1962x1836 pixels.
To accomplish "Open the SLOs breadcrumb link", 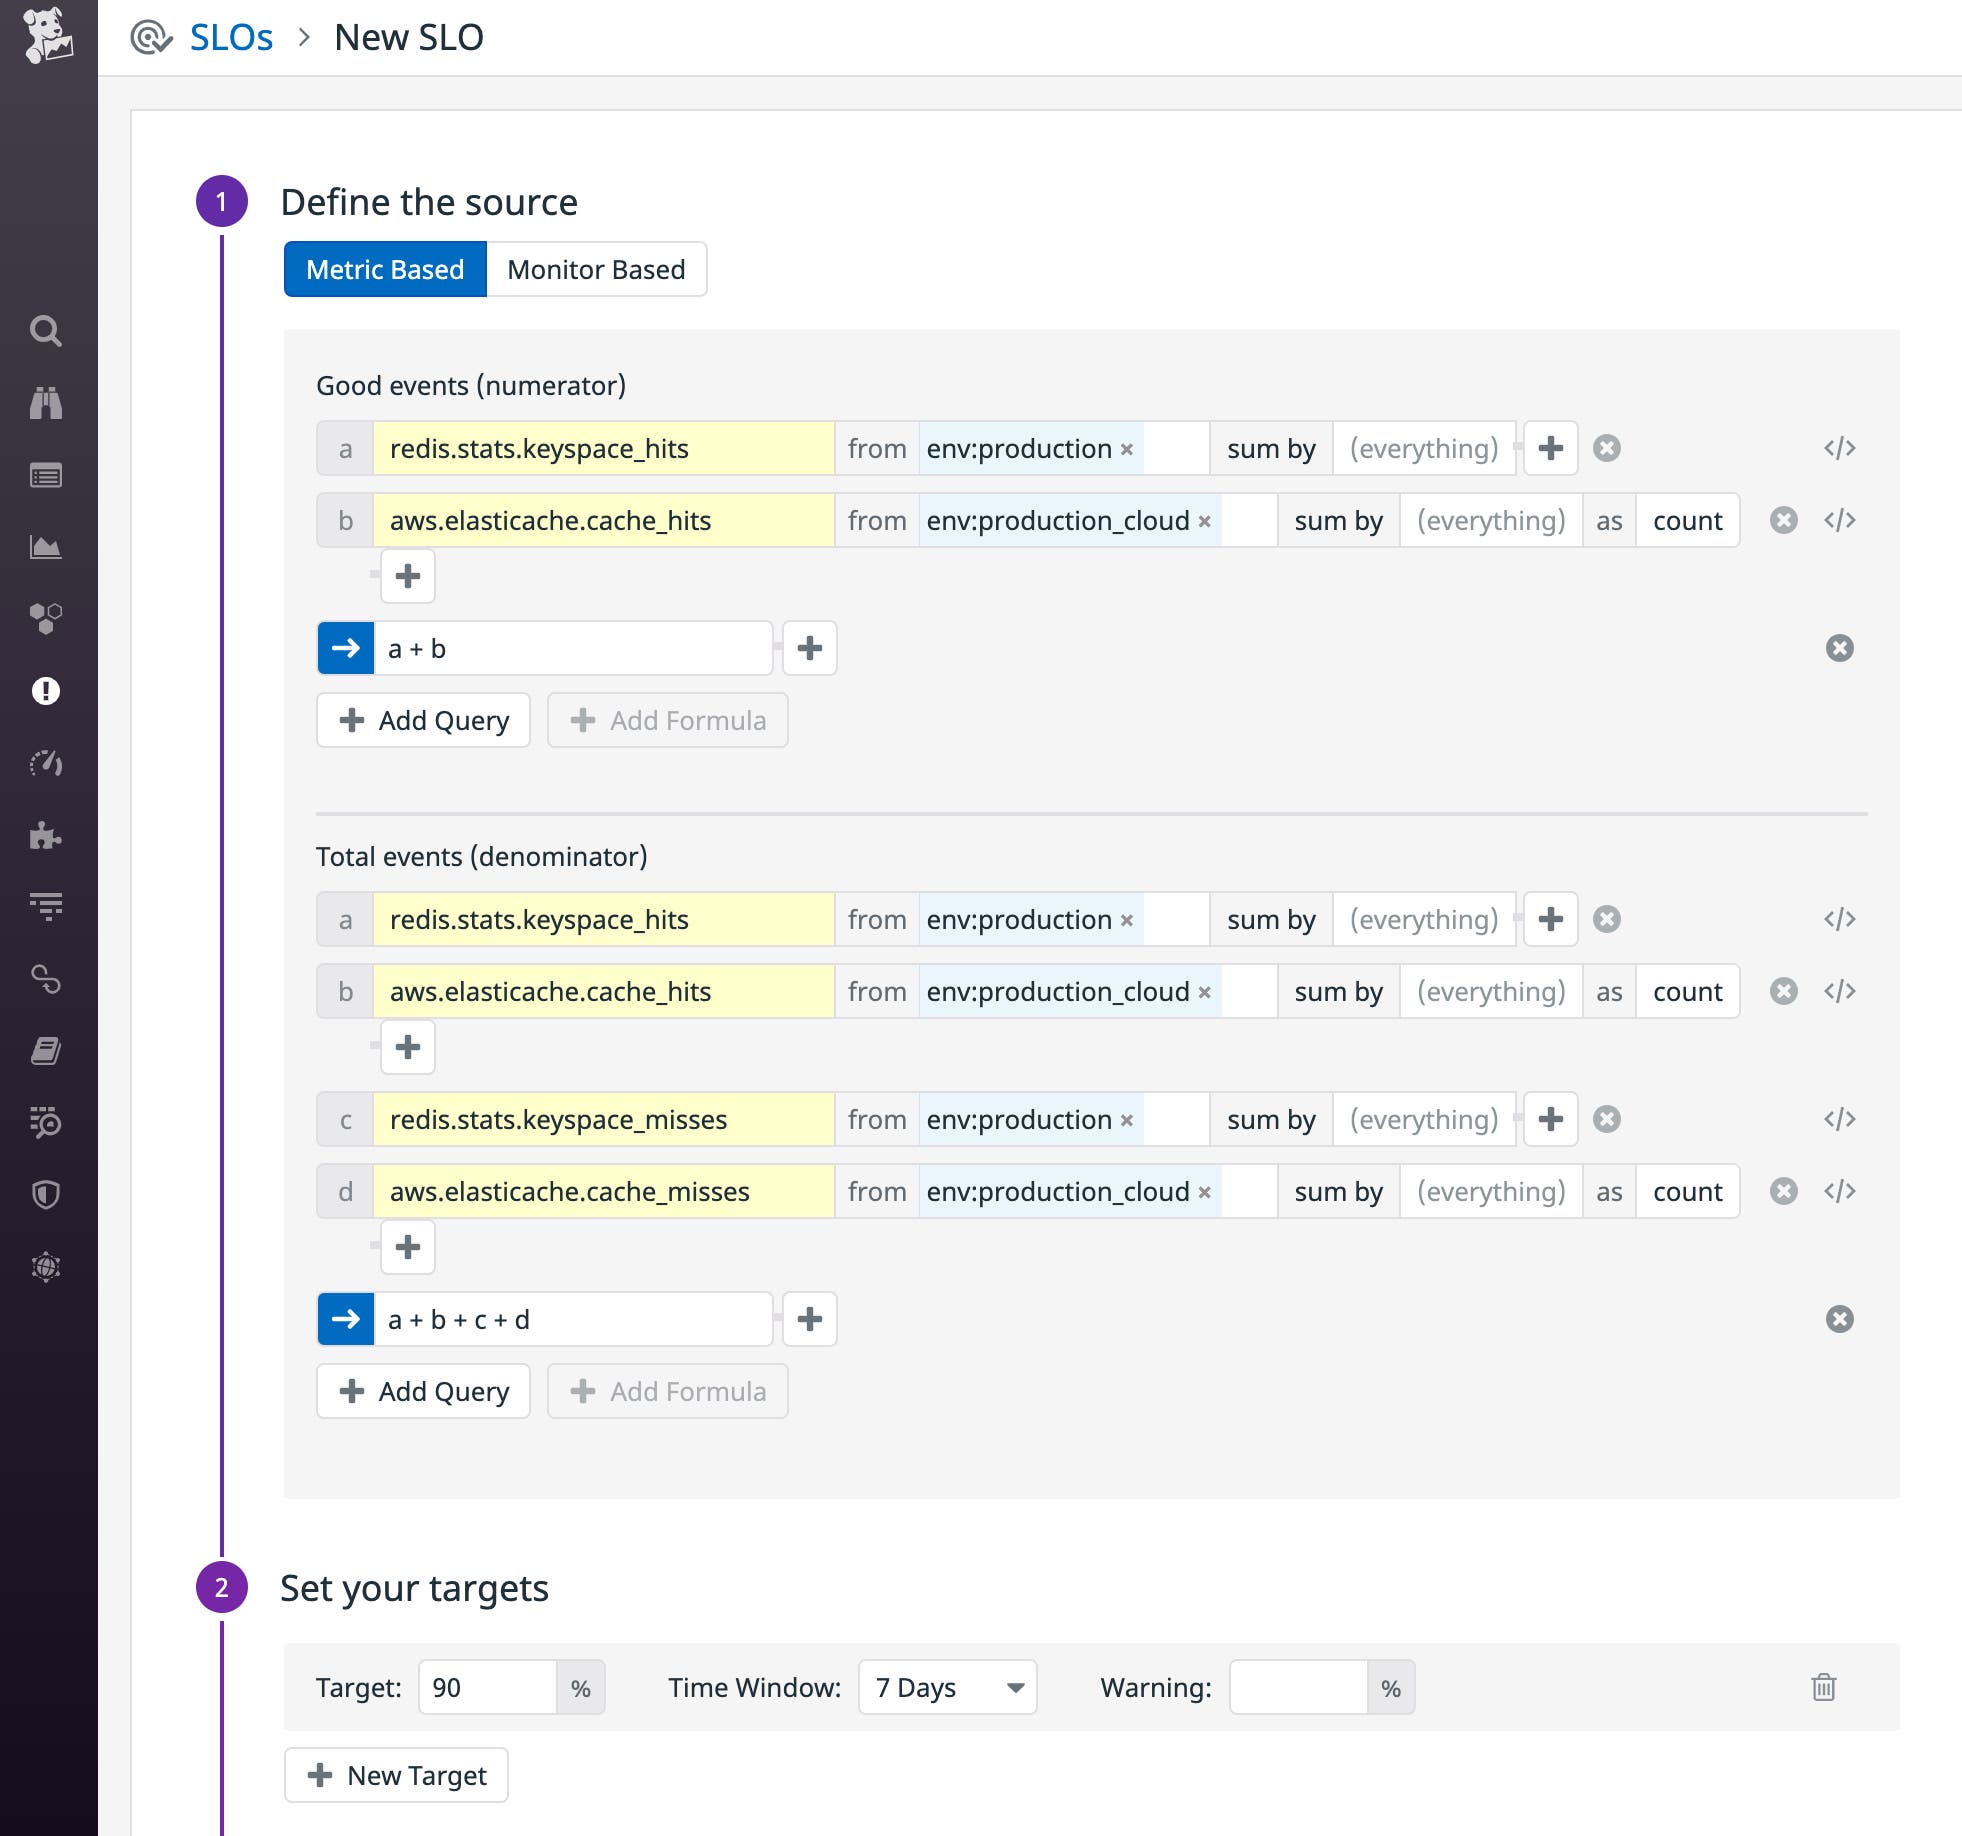I will pyautogui.click(x=232, y=37).
